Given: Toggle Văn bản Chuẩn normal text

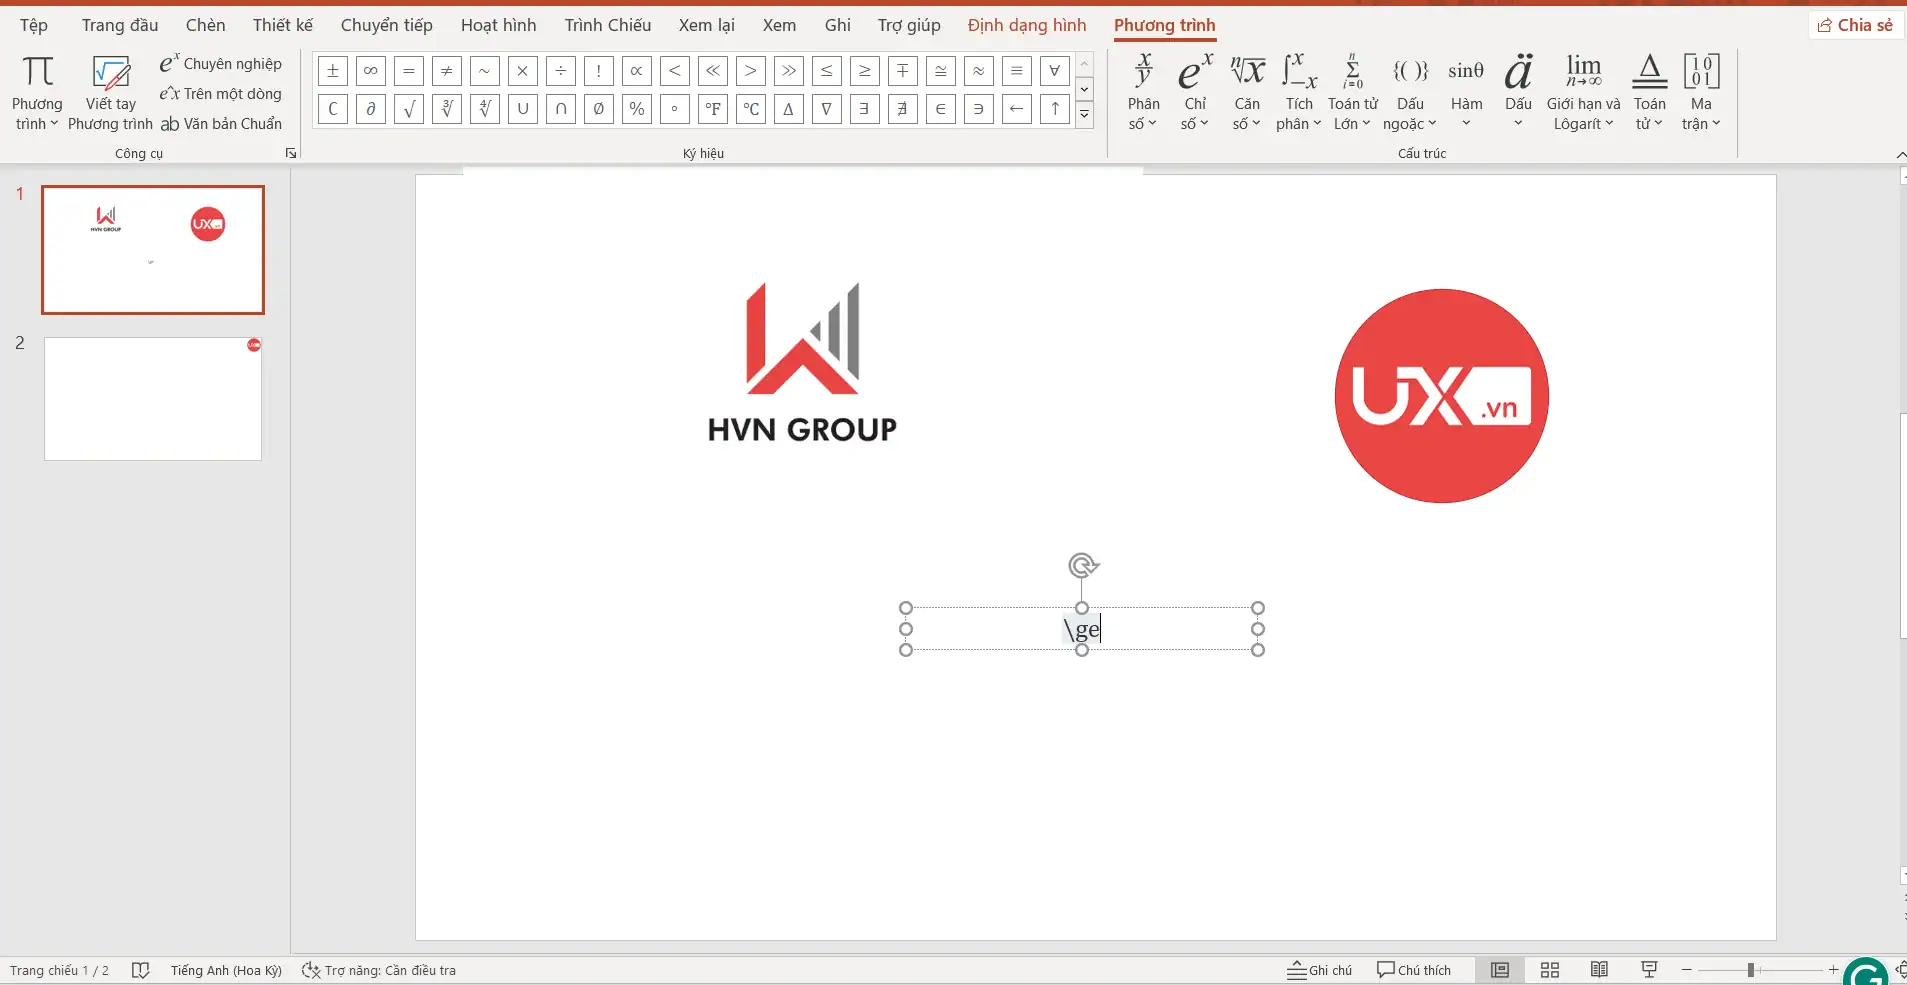Looking at the screenshot, I should pyautogui.click(x=221, y=124).
